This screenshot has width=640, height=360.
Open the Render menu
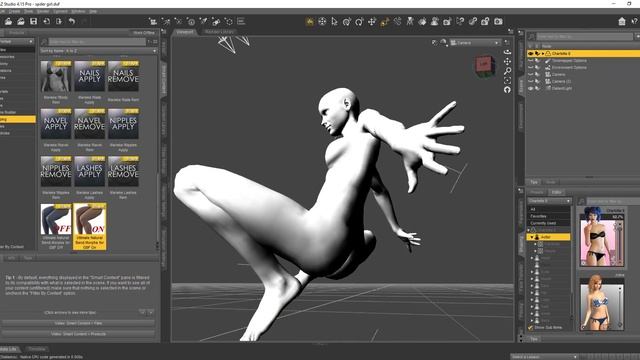[x=43, y=11]
